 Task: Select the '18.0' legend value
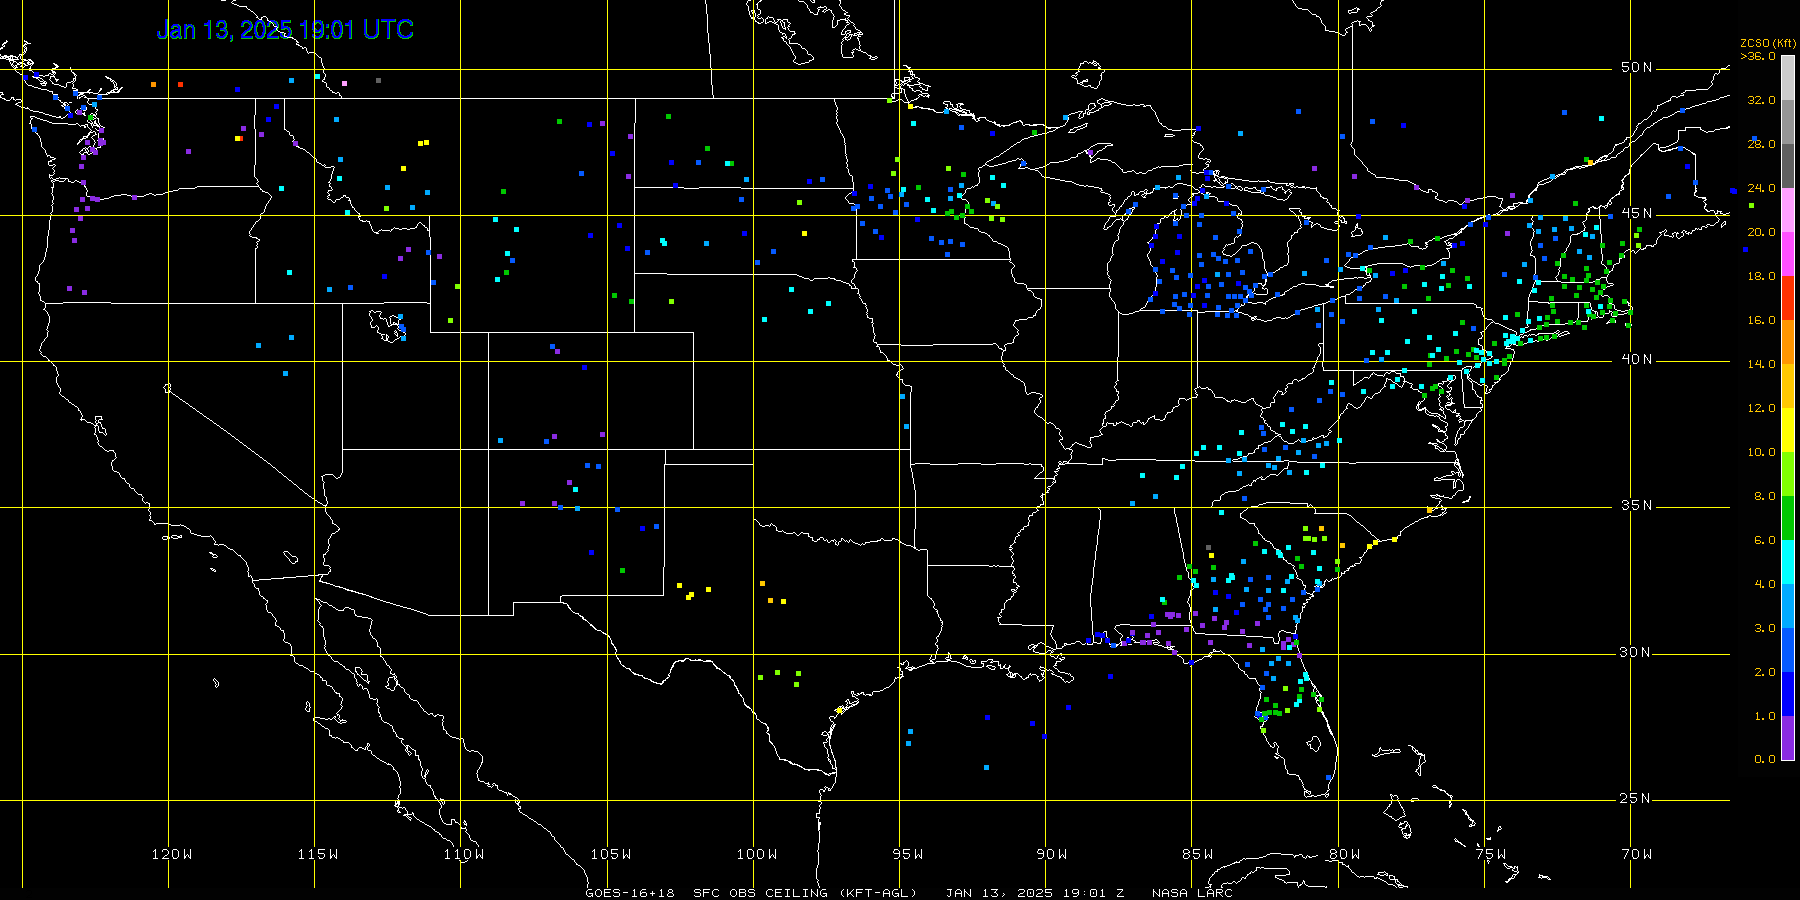point(1761,276)
